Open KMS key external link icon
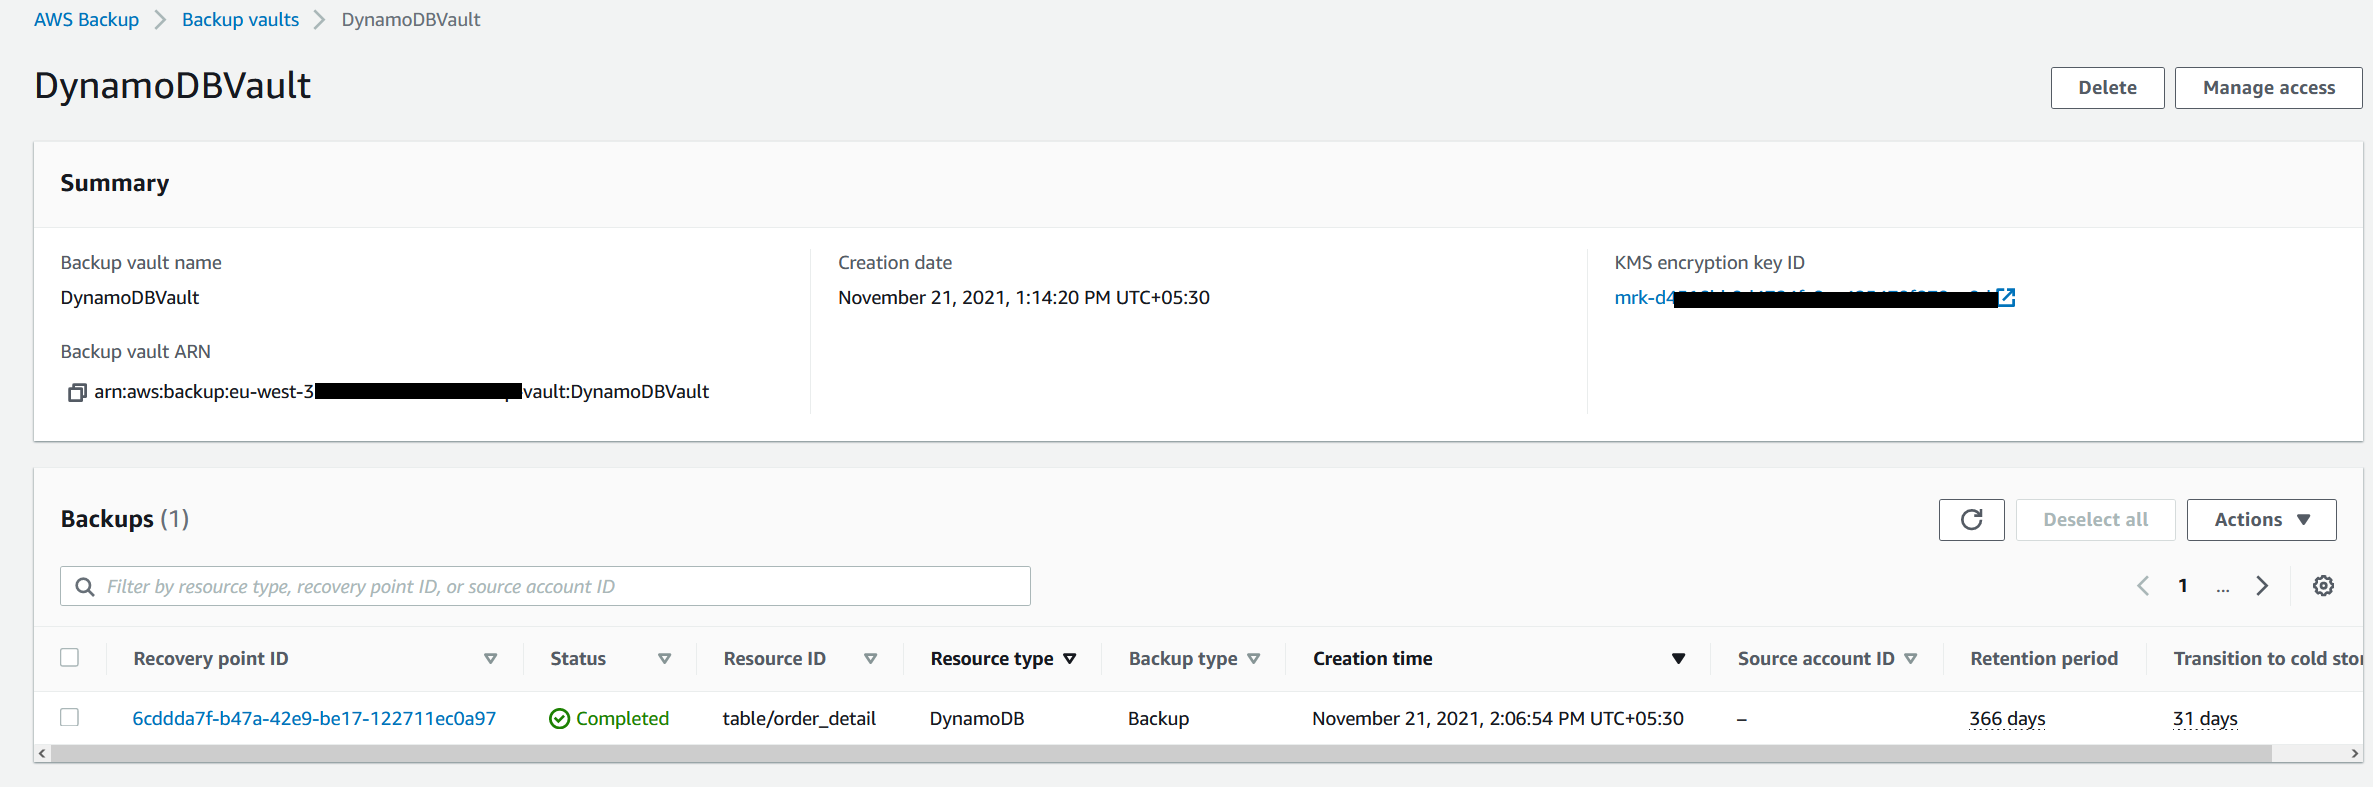 coord(2006,297)
